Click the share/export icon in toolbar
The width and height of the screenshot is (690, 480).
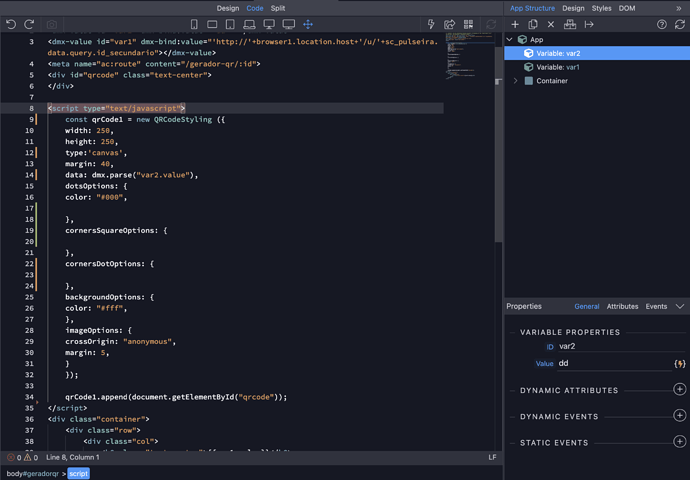(x=449, y=24)
